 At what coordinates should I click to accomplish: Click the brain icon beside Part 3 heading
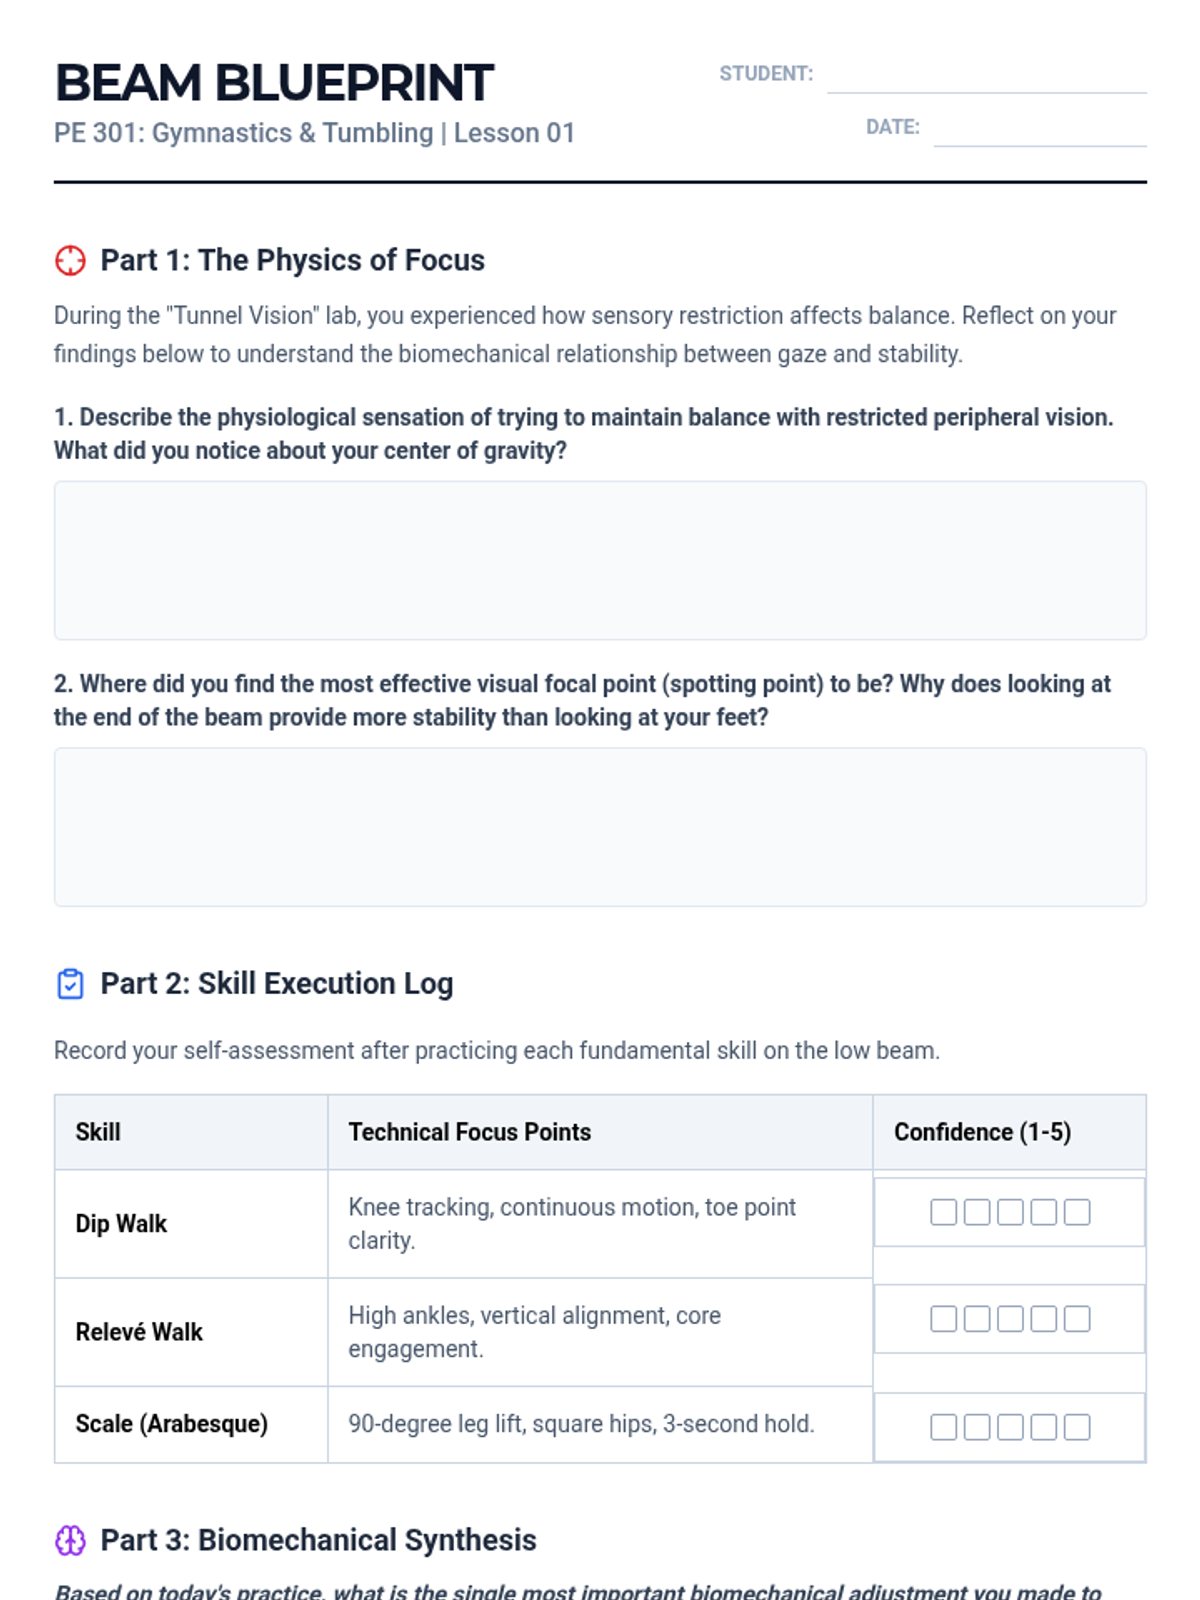(x=70, y=1540)
